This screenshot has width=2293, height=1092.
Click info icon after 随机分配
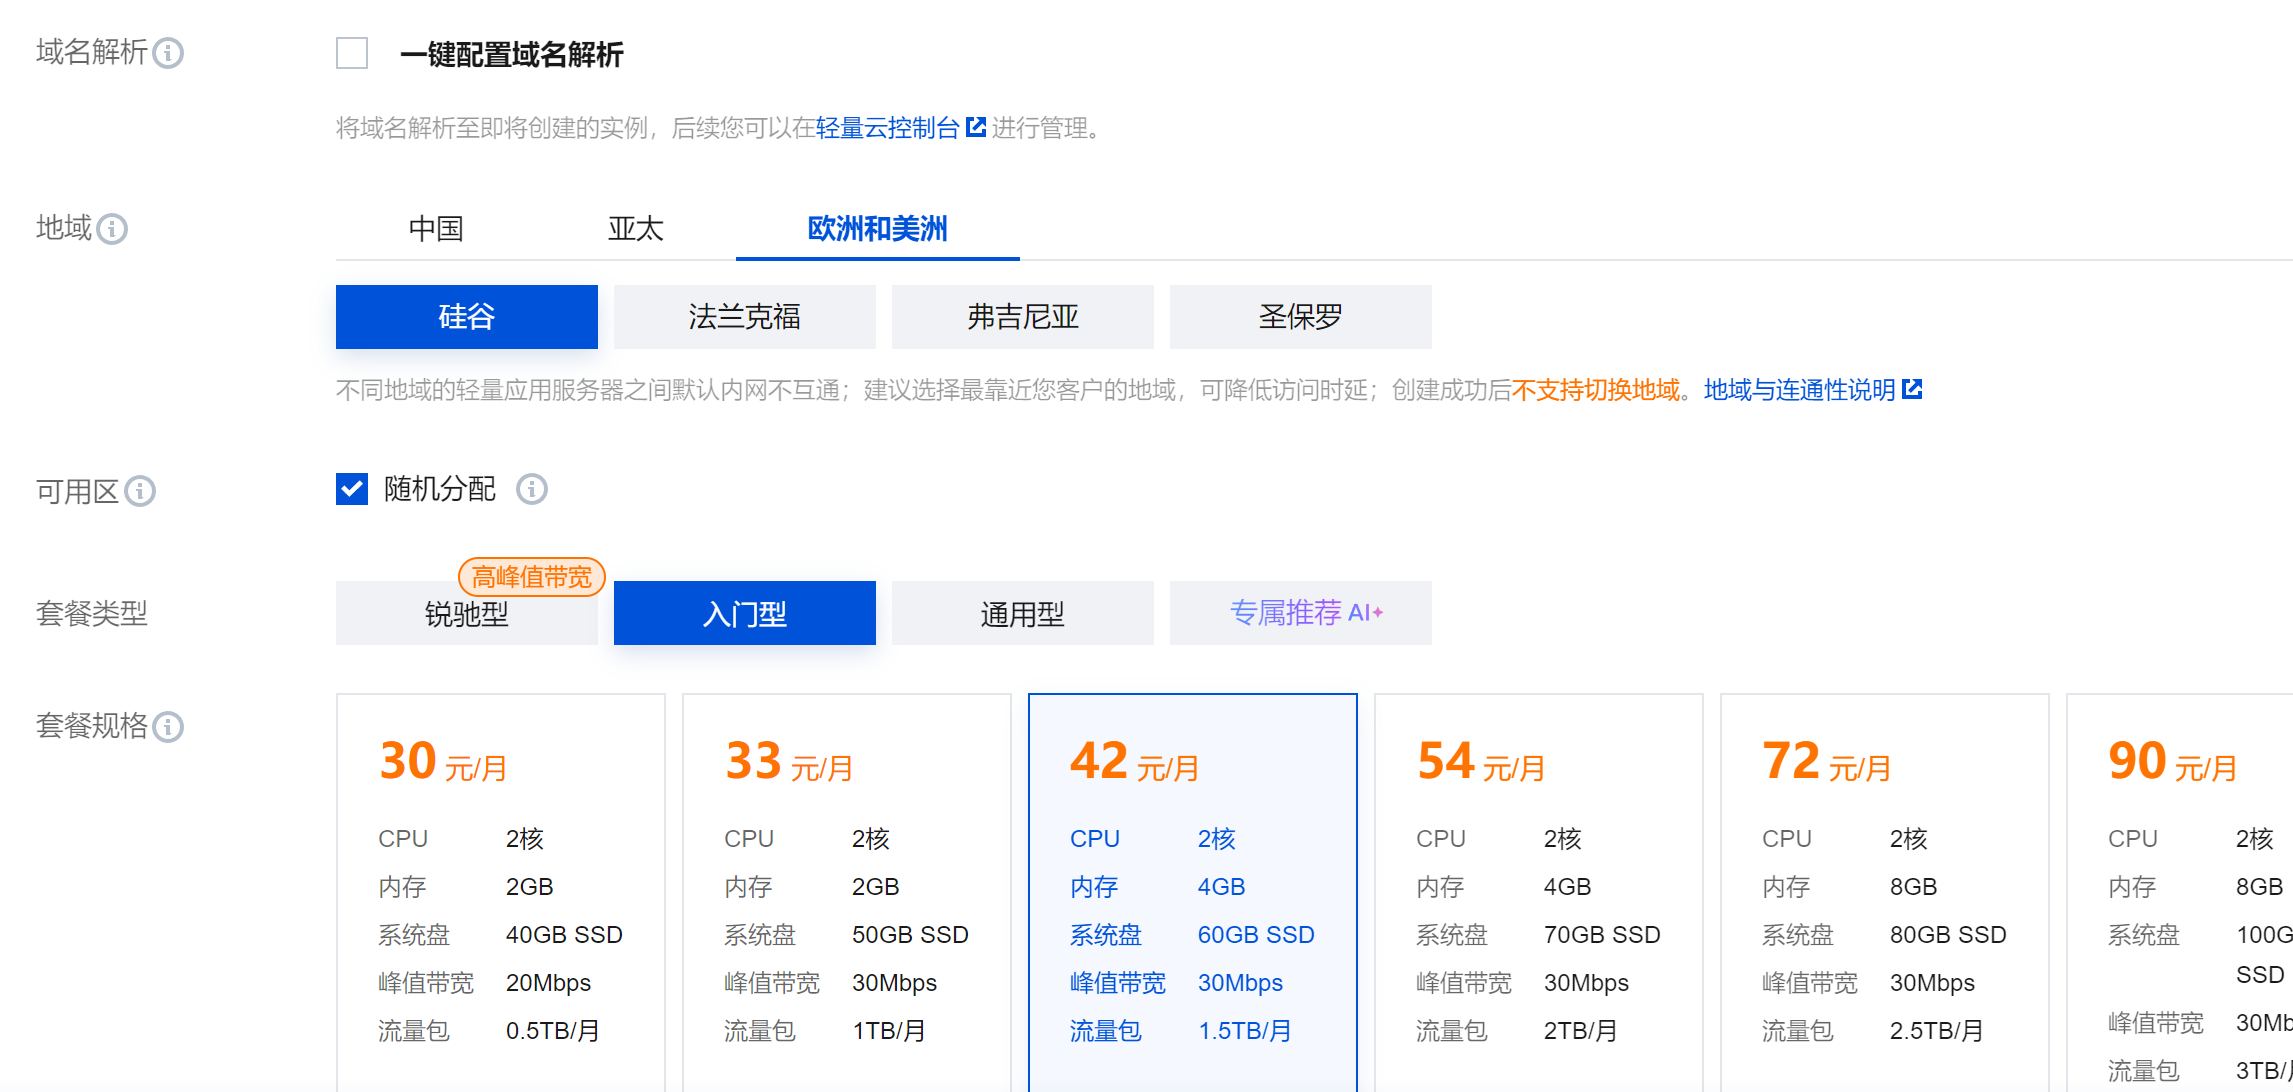[531, 489]
